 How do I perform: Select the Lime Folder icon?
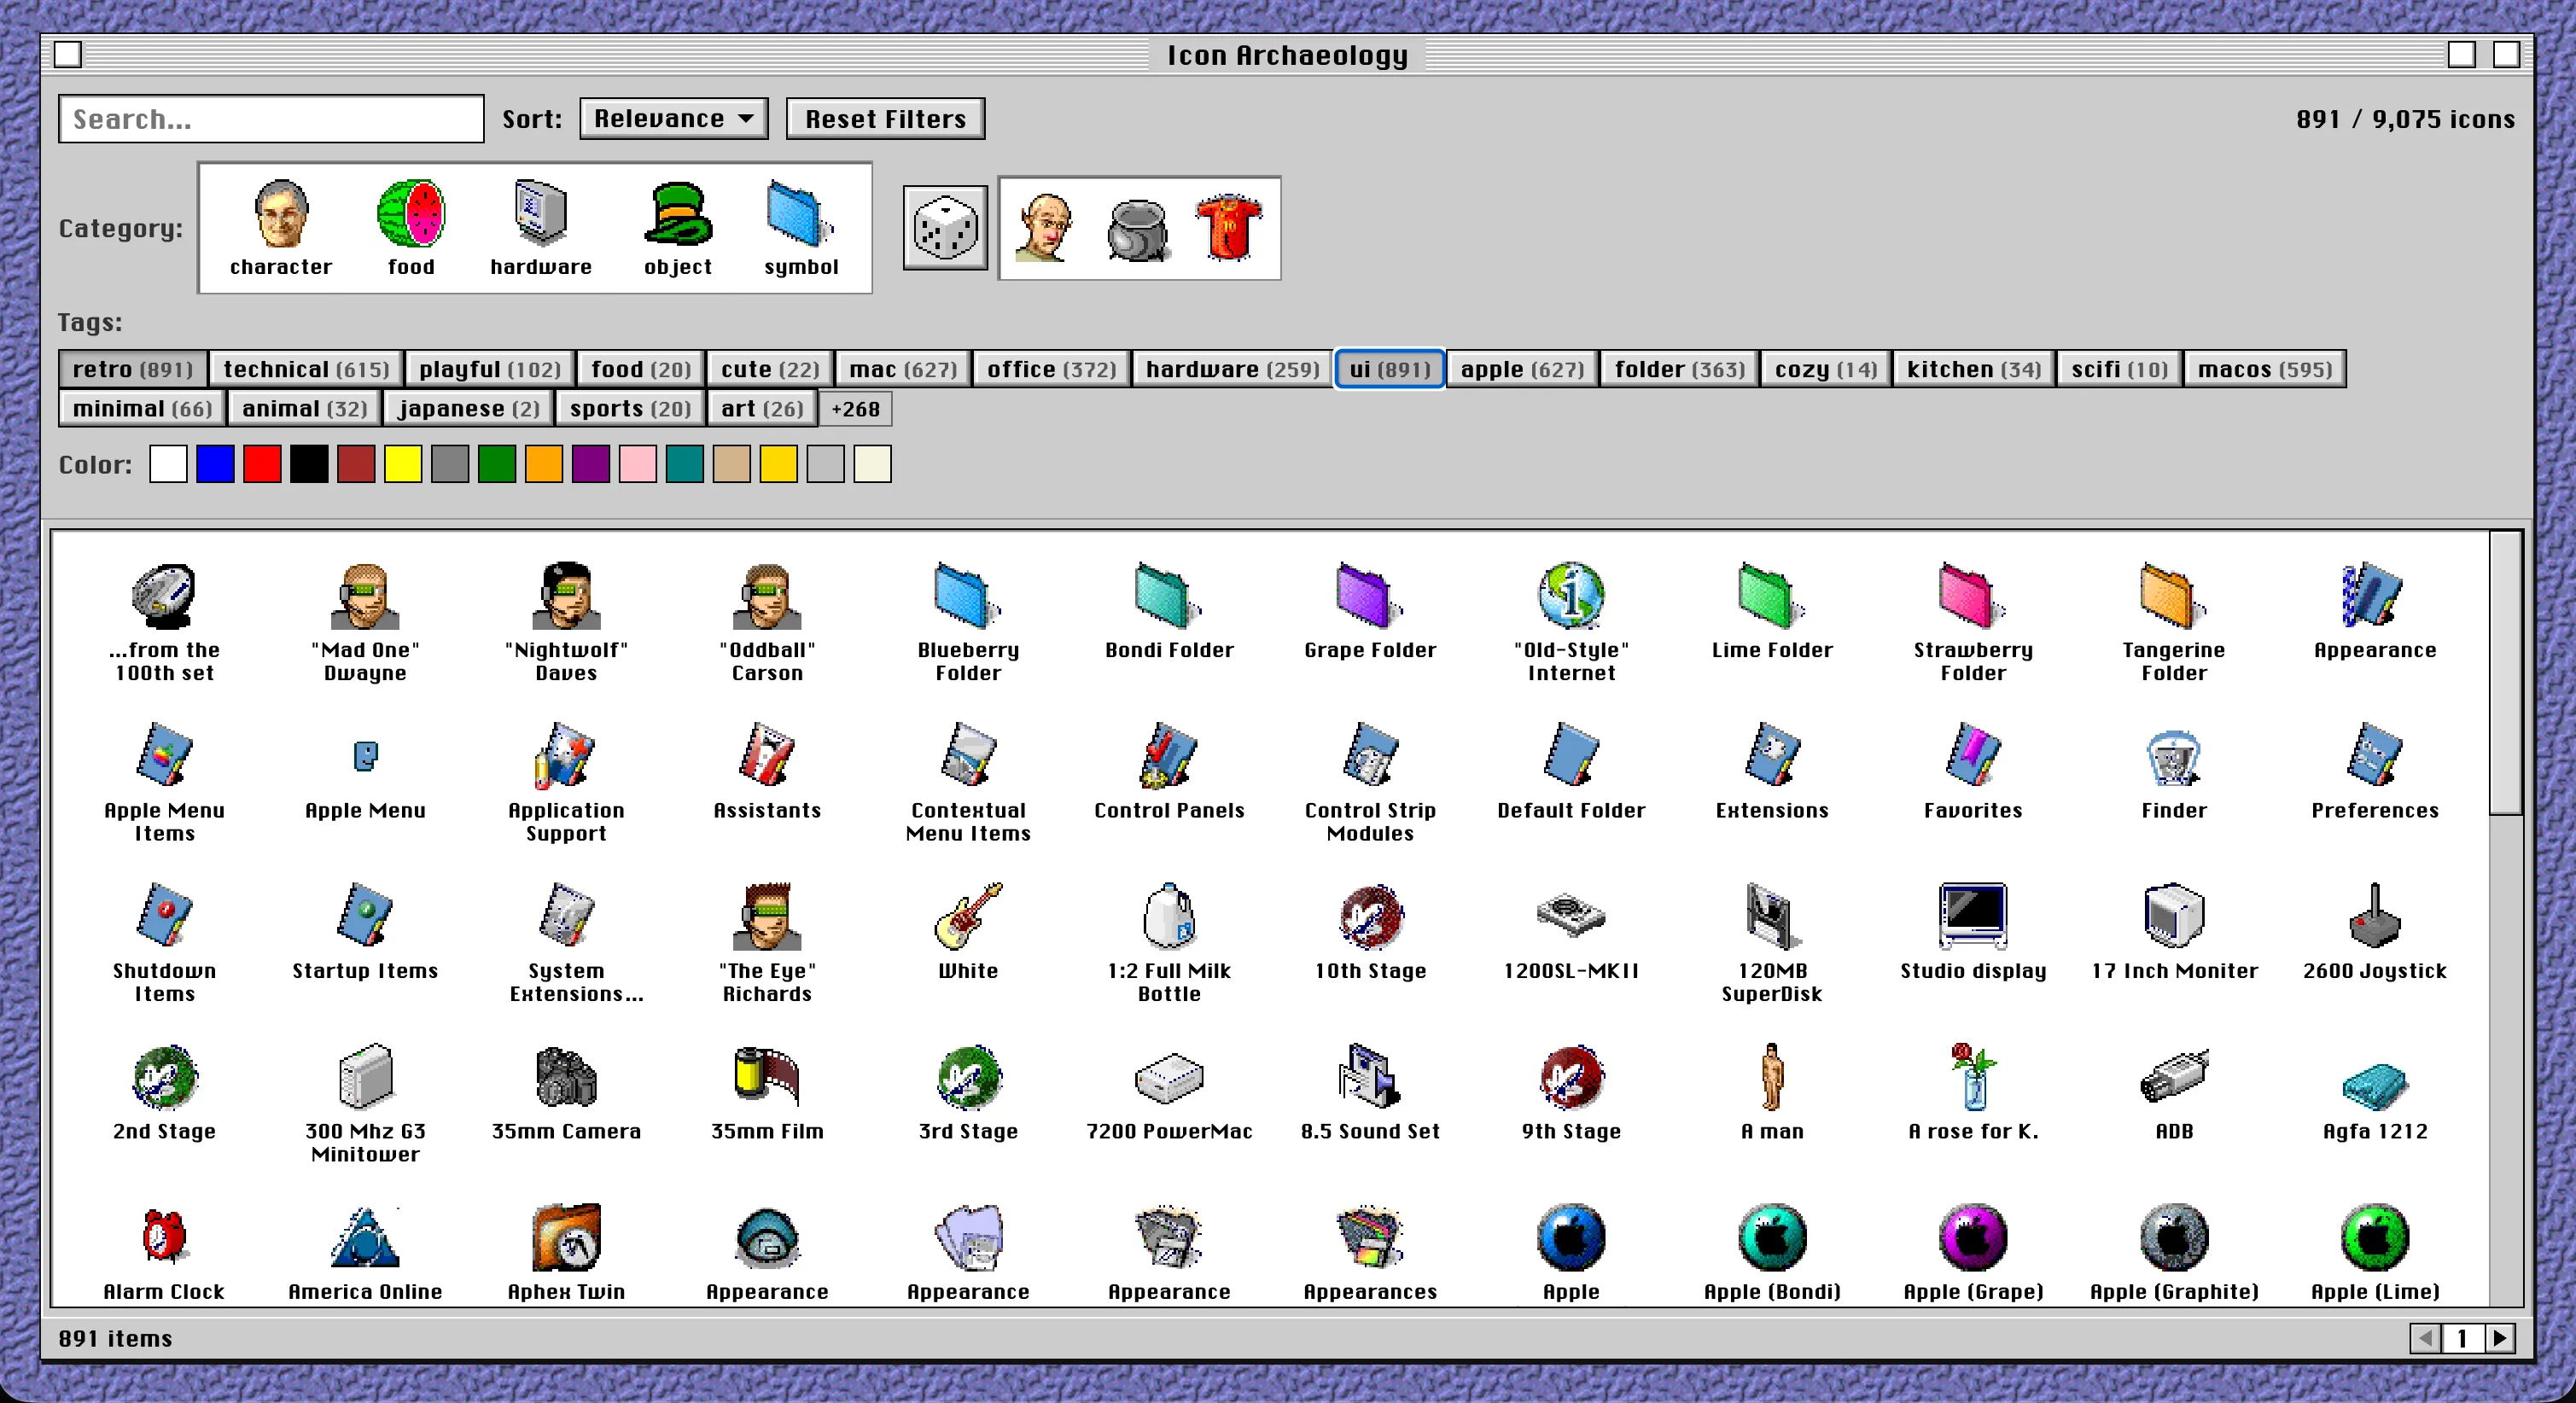[1771, 596]
